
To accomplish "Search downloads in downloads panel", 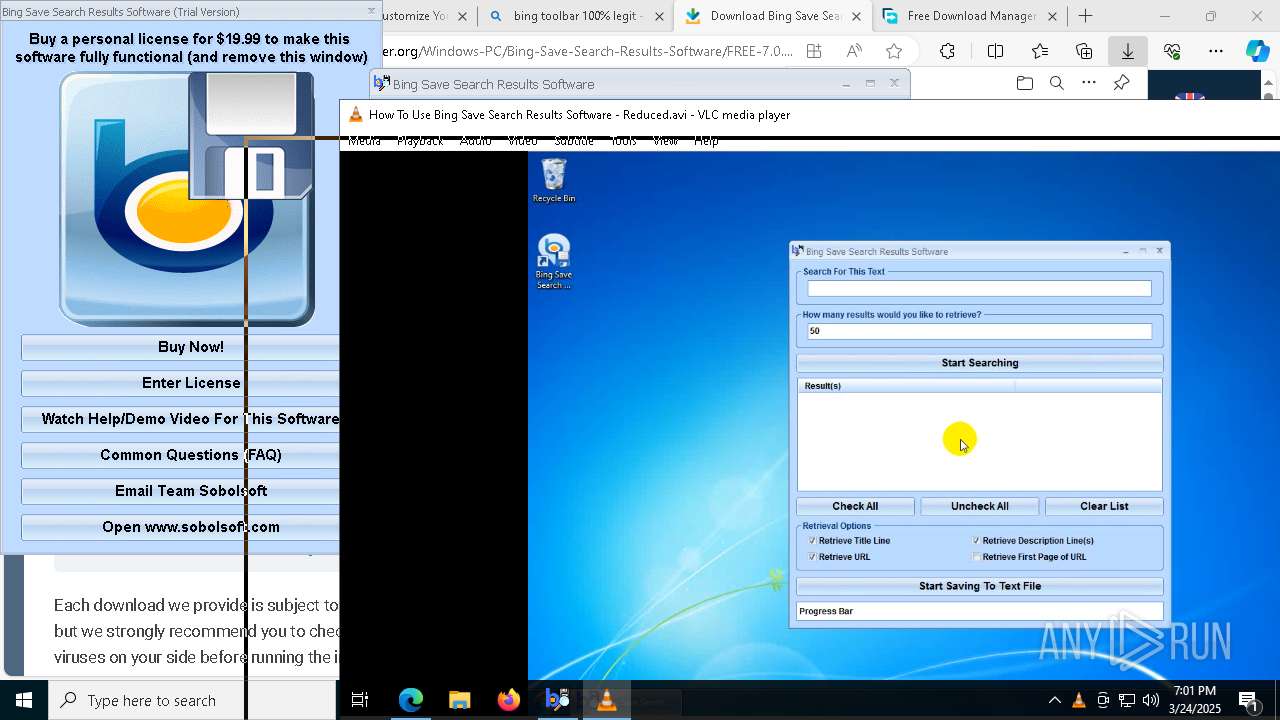I will pyautogui.click(x=1057, y=83).
